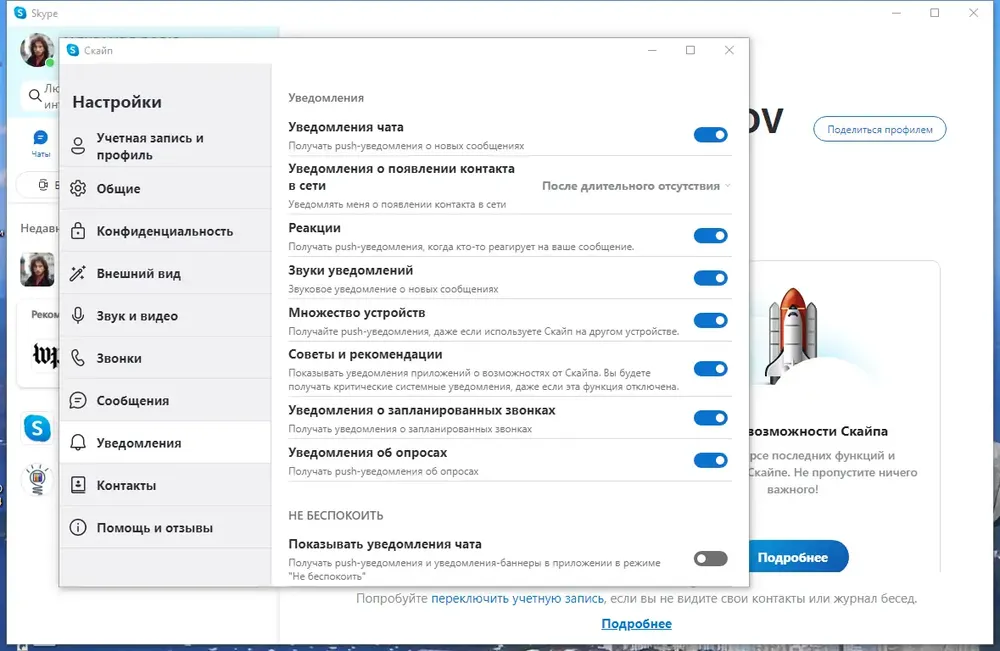Click the Help and feedback info icon
Screen dimensions: 1000x651
[78, 527]
